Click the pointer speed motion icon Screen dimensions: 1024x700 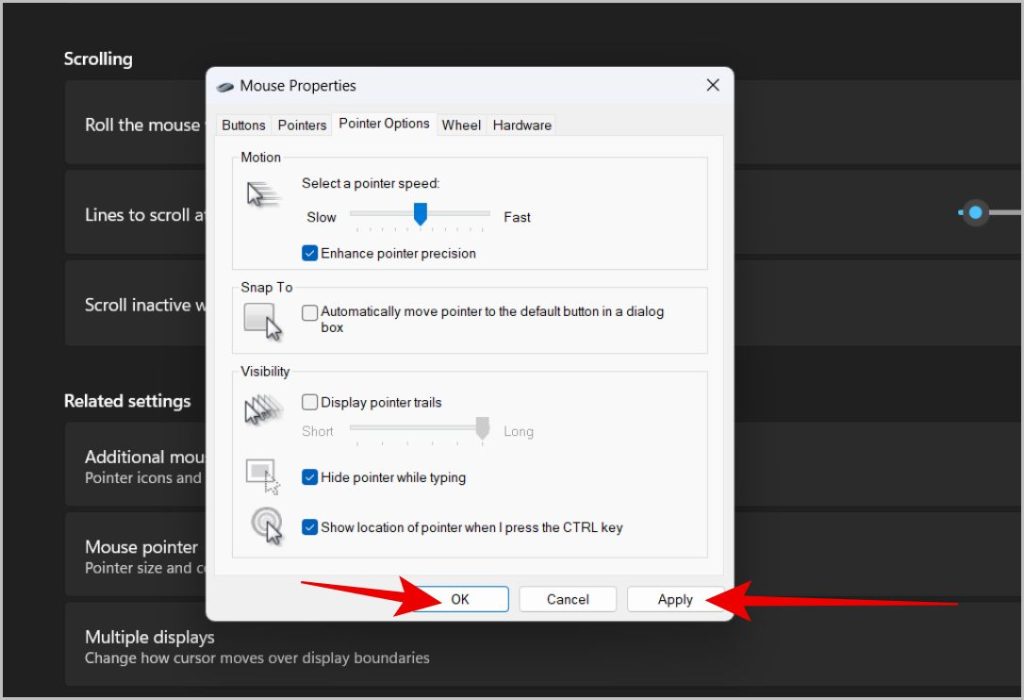[263, 195]
